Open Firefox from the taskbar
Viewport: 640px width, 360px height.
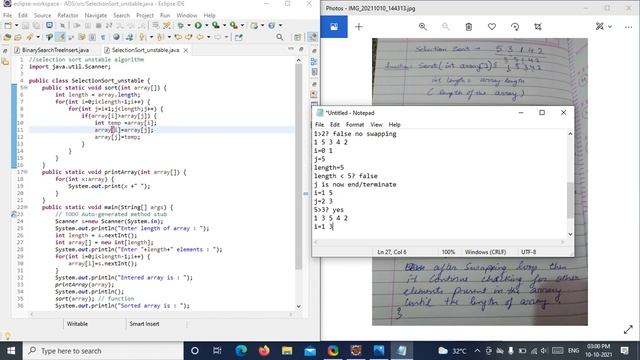[264, 351]
